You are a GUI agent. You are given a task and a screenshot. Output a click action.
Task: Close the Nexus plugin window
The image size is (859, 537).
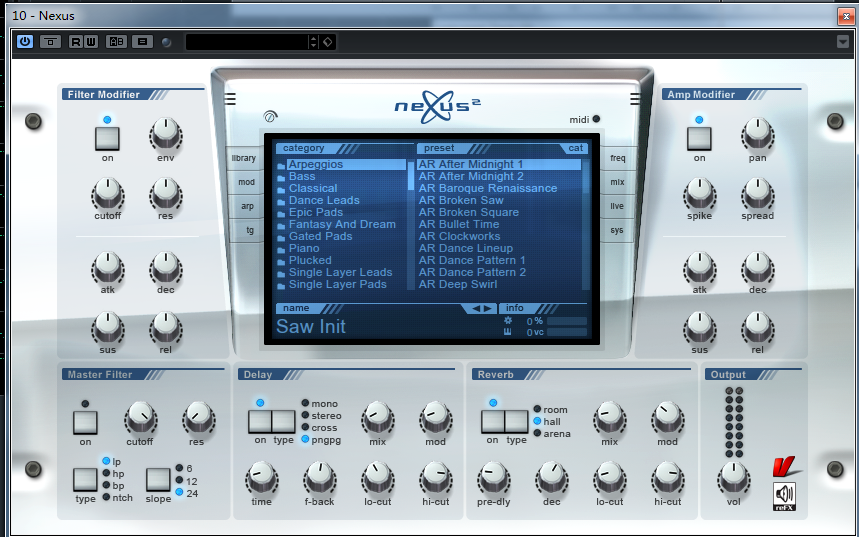[846, 16]
